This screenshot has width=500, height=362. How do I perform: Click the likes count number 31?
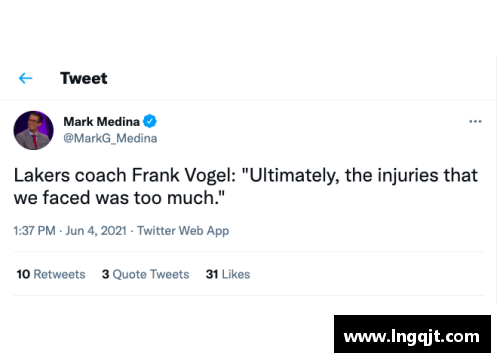point(212,274)
